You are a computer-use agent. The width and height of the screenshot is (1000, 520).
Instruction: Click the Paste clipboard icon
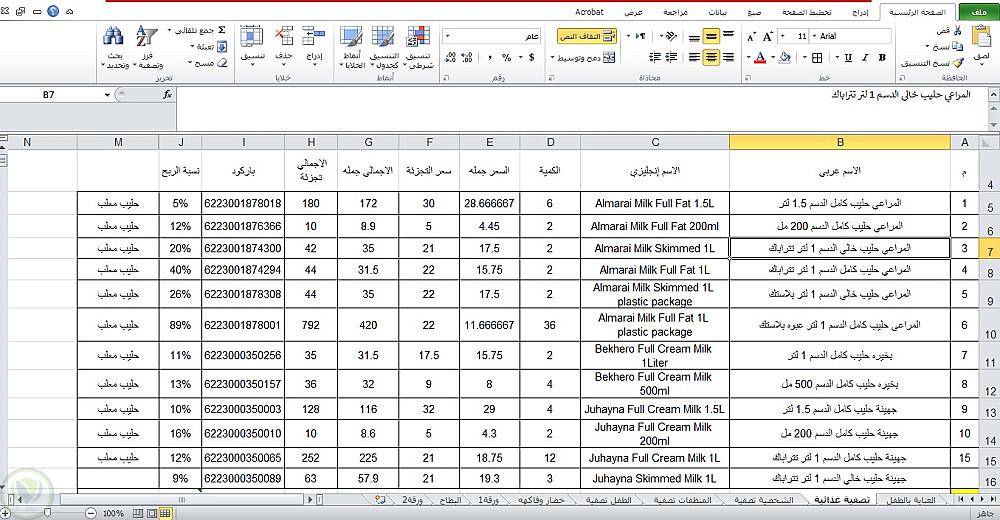(982, 37)
